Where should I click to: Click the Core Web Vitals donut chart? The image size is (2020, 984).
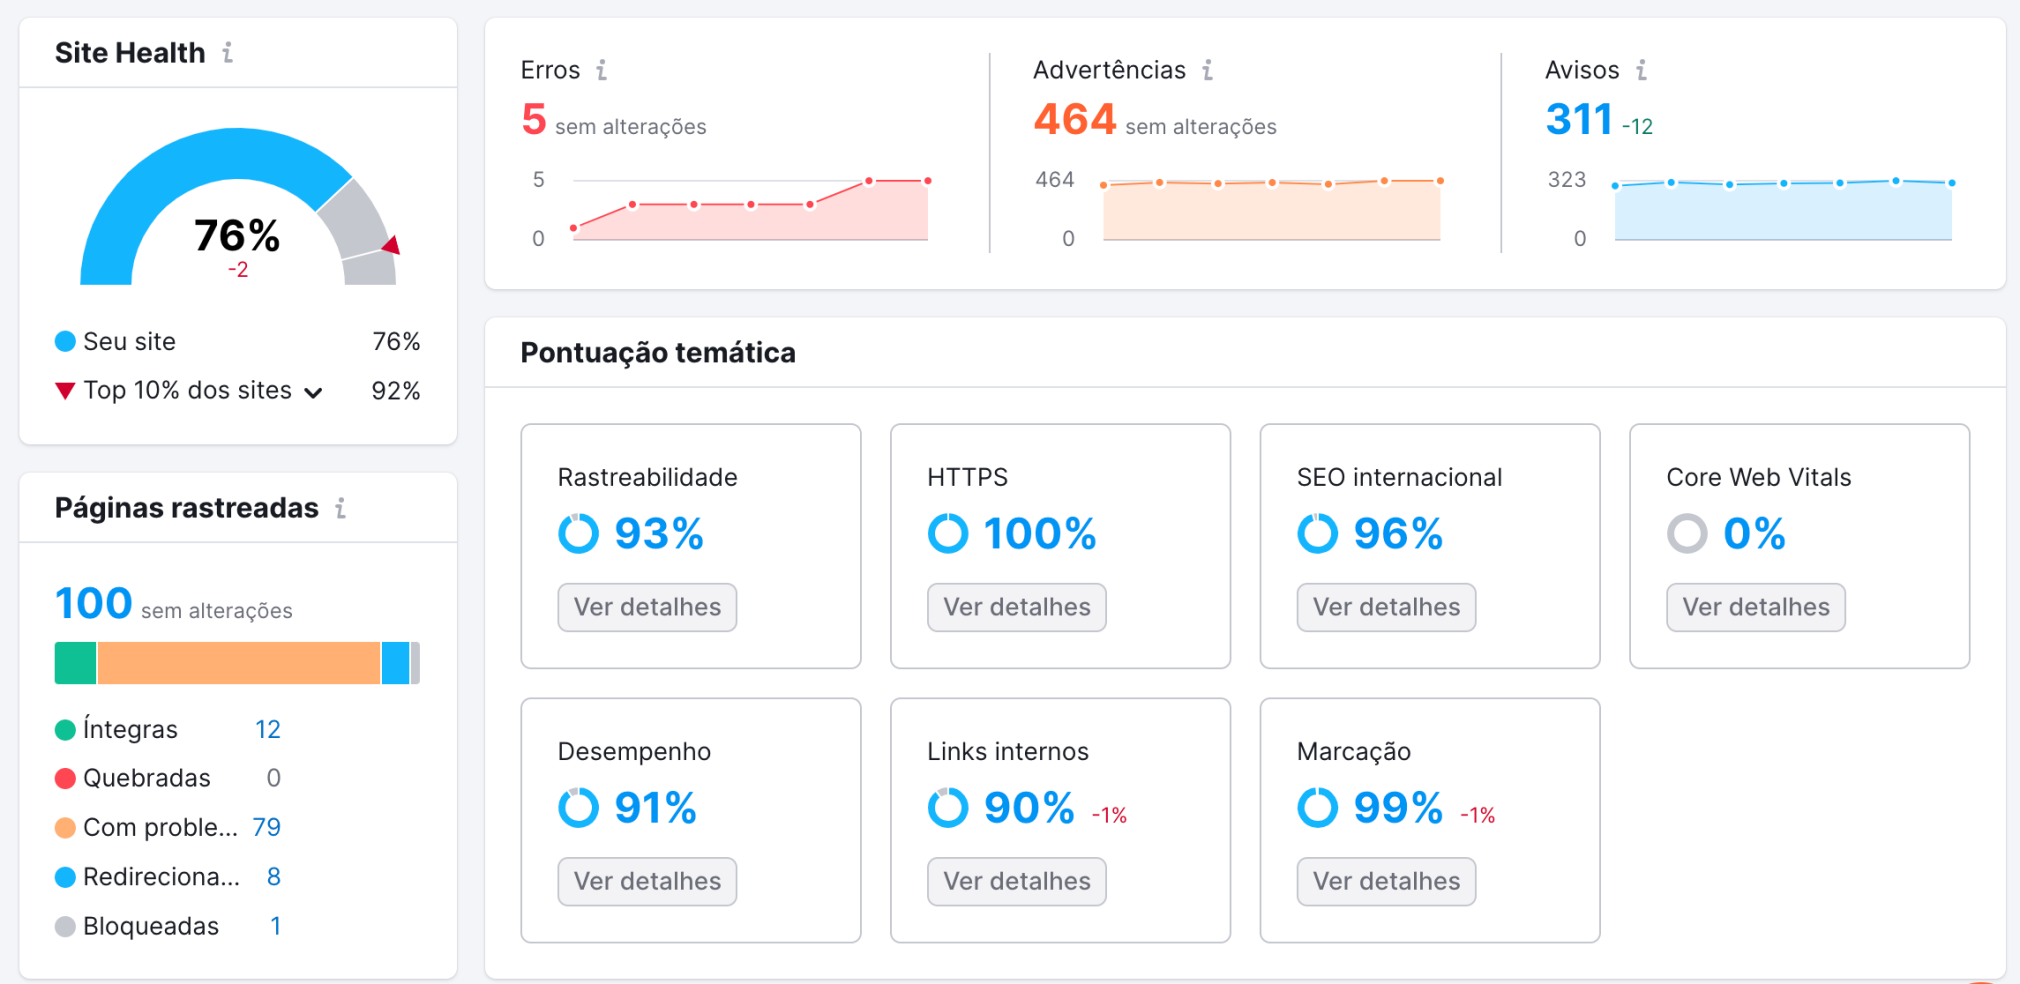tap(1687, 533)
